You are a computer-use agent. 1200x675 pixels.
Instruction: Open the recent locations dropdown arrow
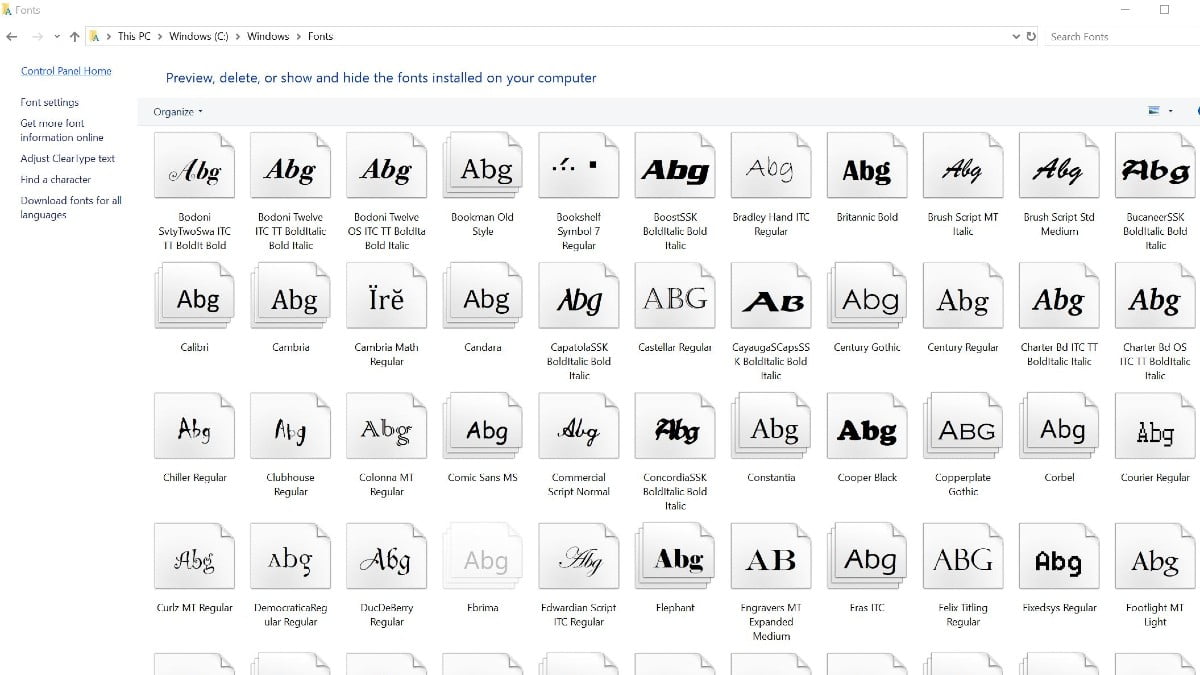pyautogui.click(x=56, y=36)
